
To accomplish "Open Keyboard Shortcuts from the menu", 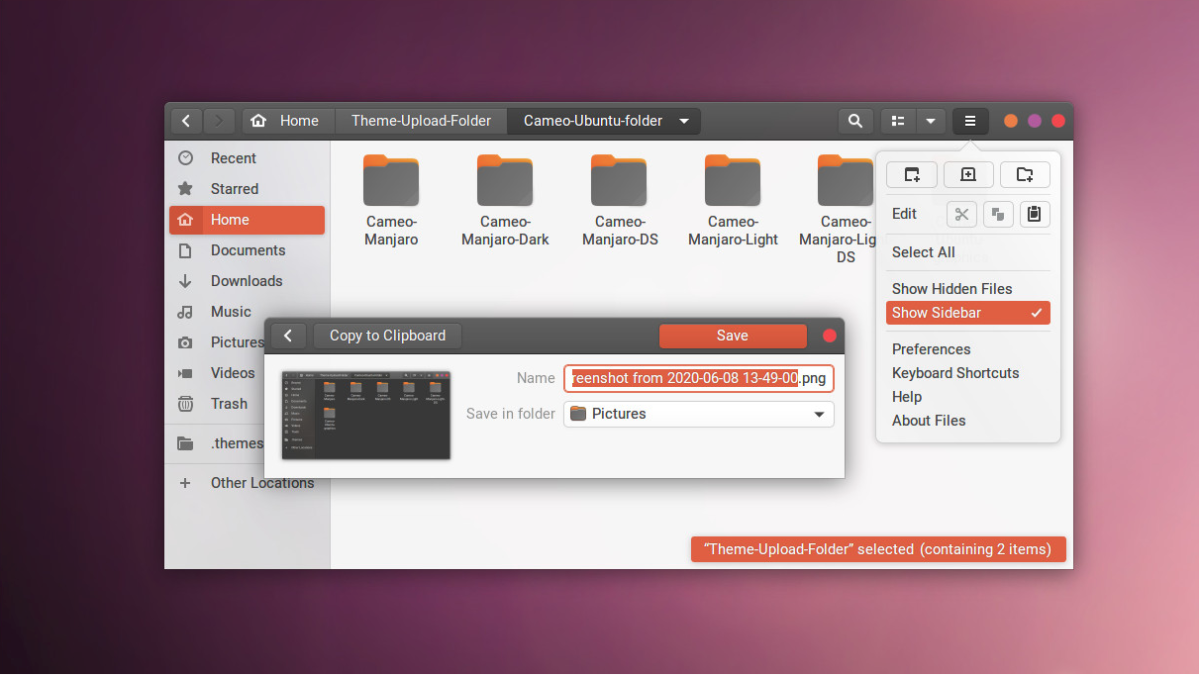I will (955, 372).
